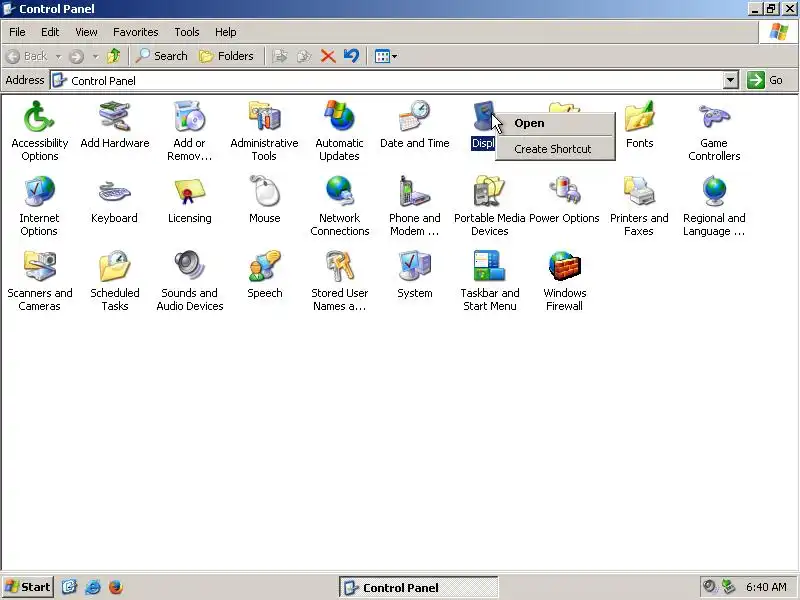Toggle the Folders pane button
This screenshot has height=600, width=800.
tap(226, 56)
